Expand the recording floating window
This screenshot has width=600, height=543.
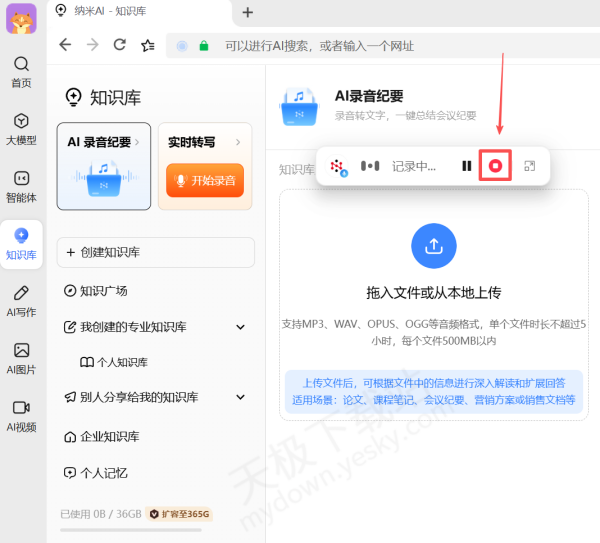point(529,166)
